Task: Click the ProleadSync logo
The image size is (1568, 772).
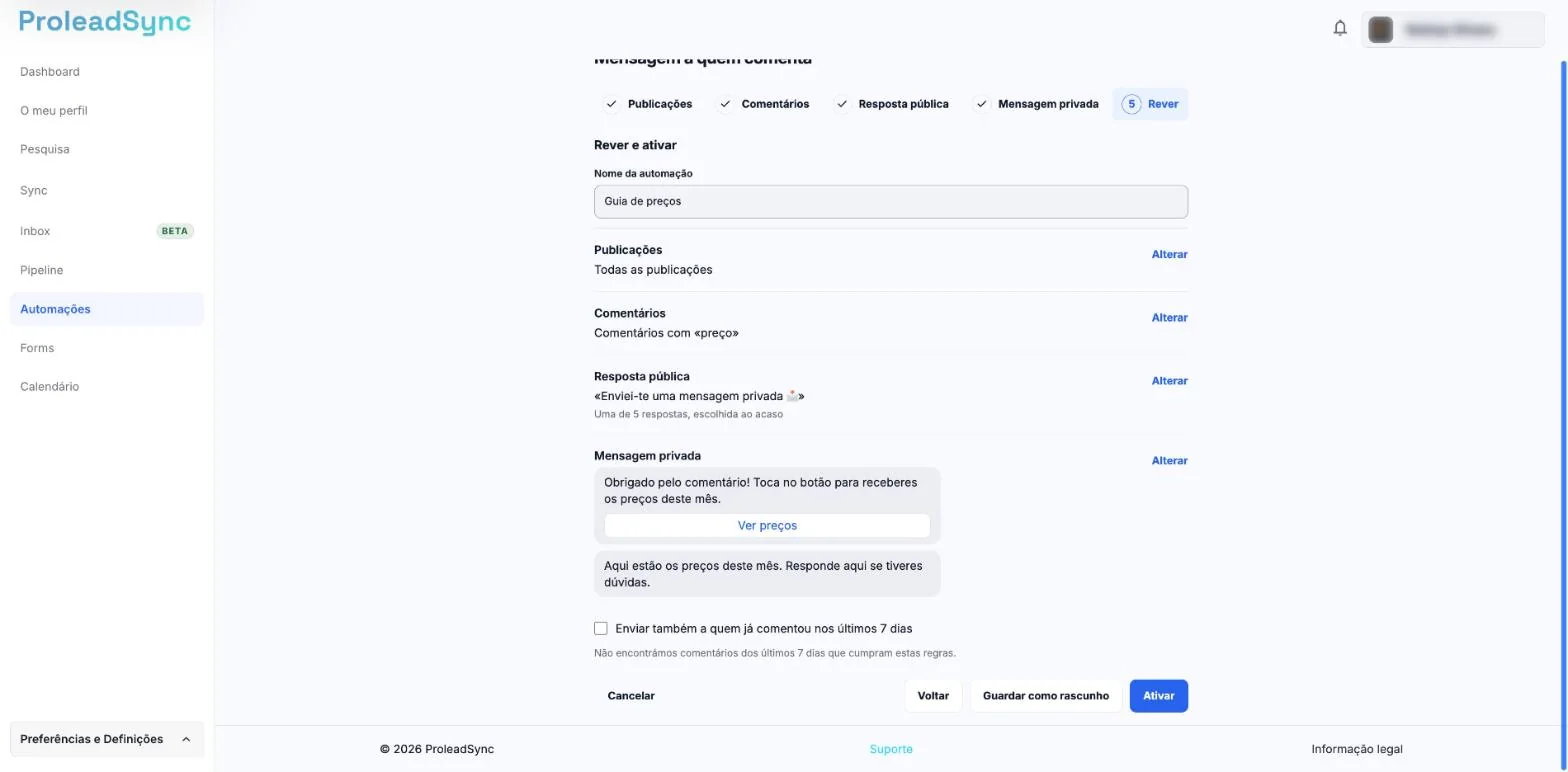Action: (x=105, y=22)
